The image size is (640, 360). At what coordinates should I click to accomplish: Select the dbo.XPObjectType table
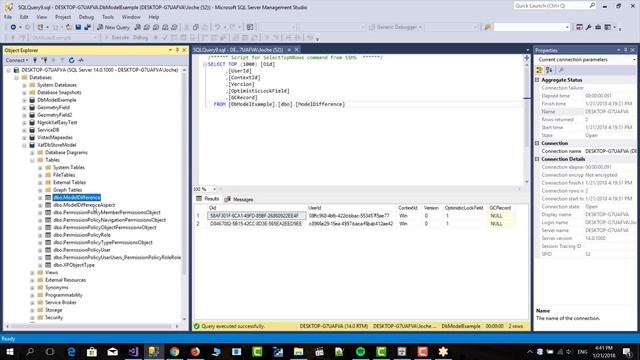[x=74, y=265]
